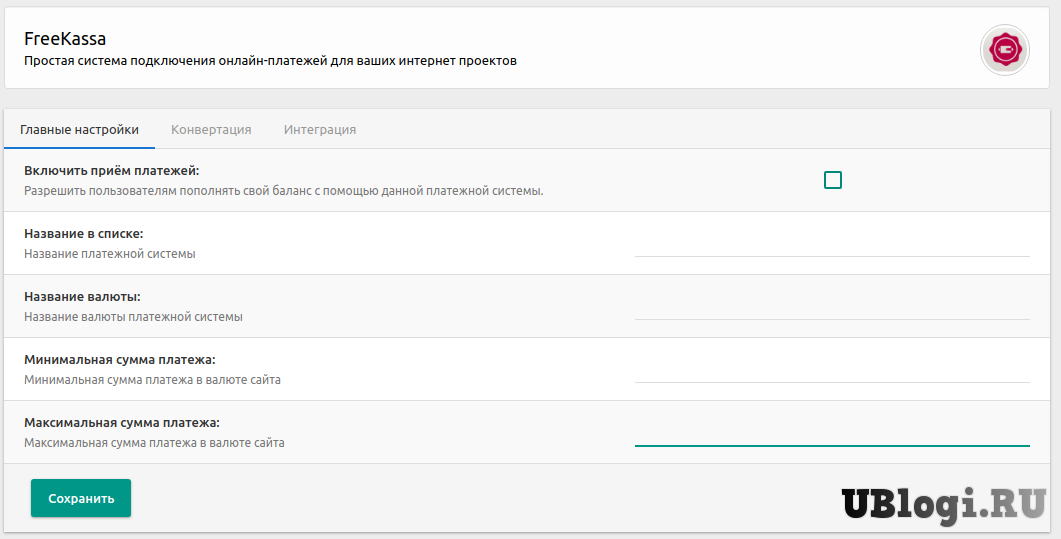Click the UBlogi.RU watermark logo
Viewport: 1061px width, 539px height.
(x=943, y=503)
